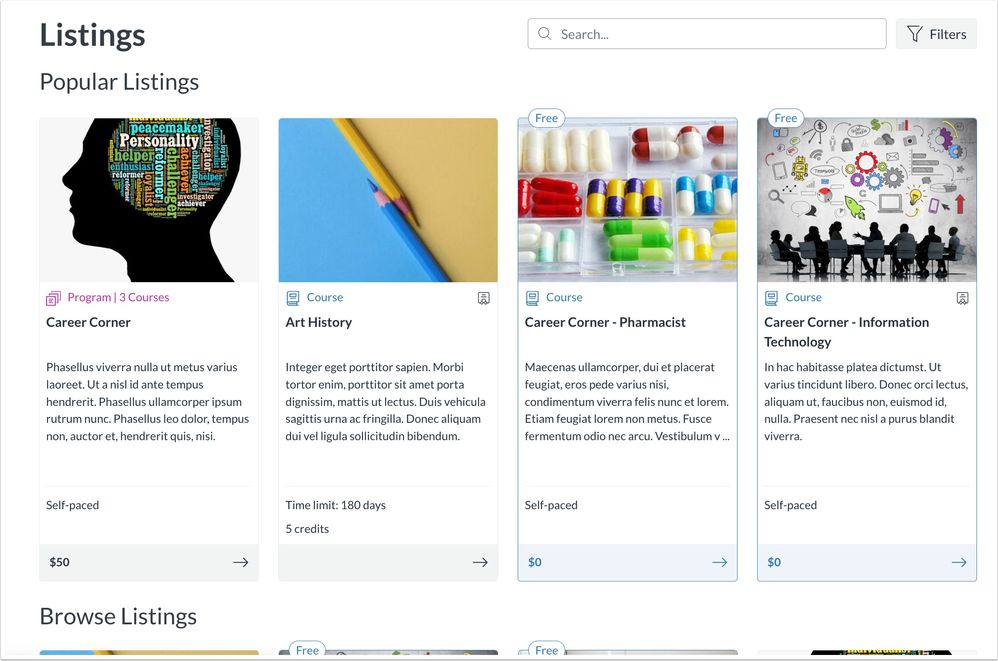The height and width of the screenshot is (661, 998).
Task: Click the Course icon on Information Technology card
Action: [x=770, y=297]
